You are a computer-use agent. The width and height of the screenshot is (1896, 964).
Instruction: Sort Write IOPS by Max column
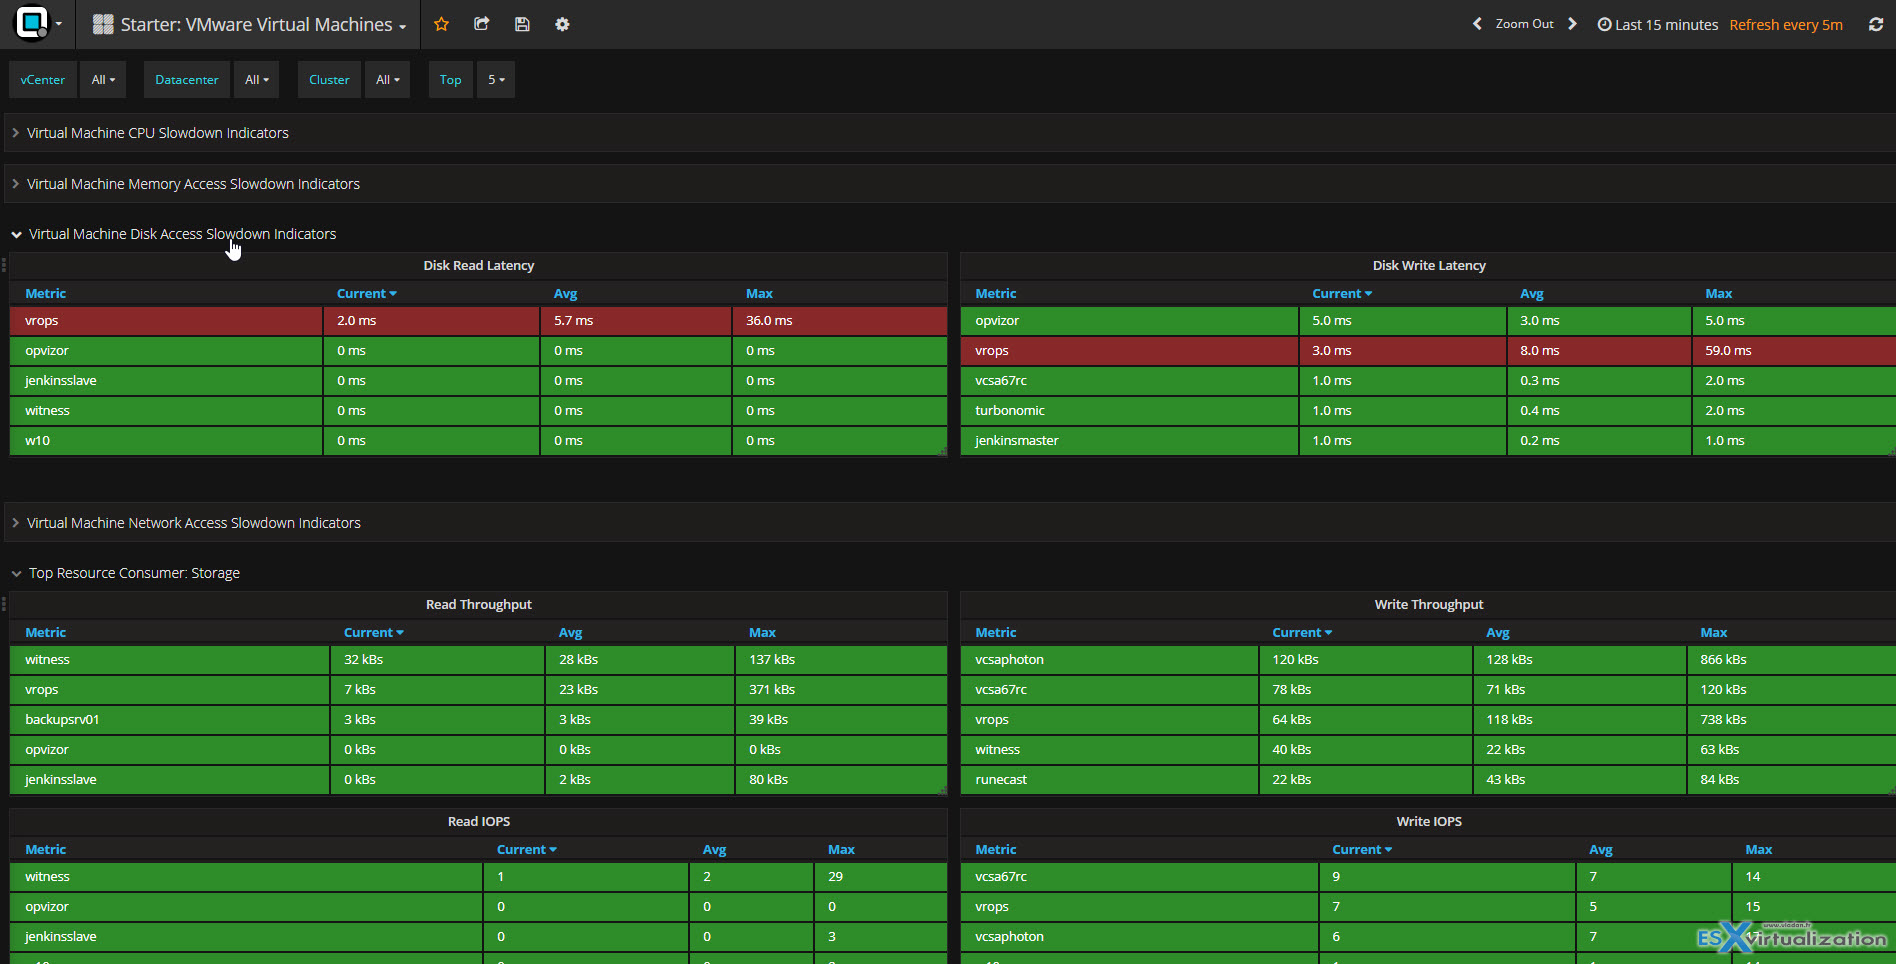[x=1758, y=849]
